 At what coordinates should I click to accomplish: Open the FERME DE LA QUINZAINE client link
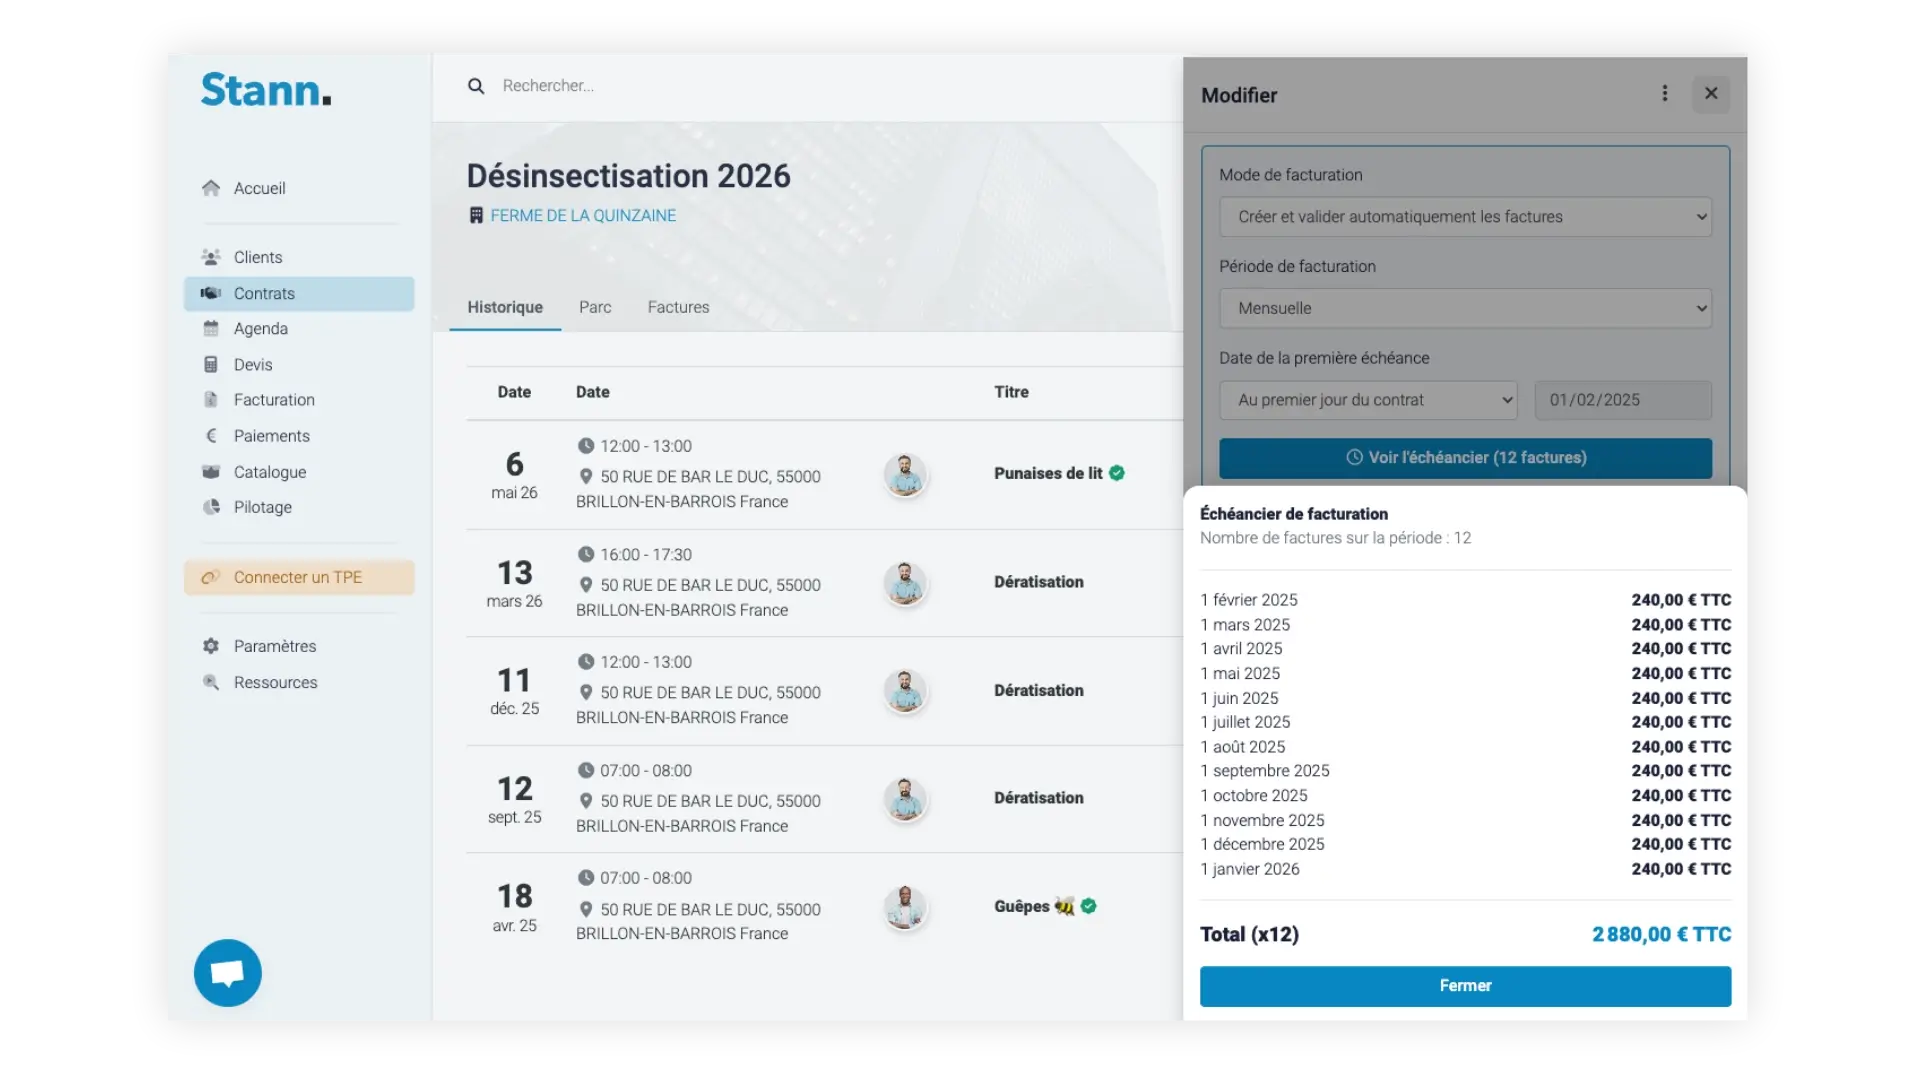583,216
